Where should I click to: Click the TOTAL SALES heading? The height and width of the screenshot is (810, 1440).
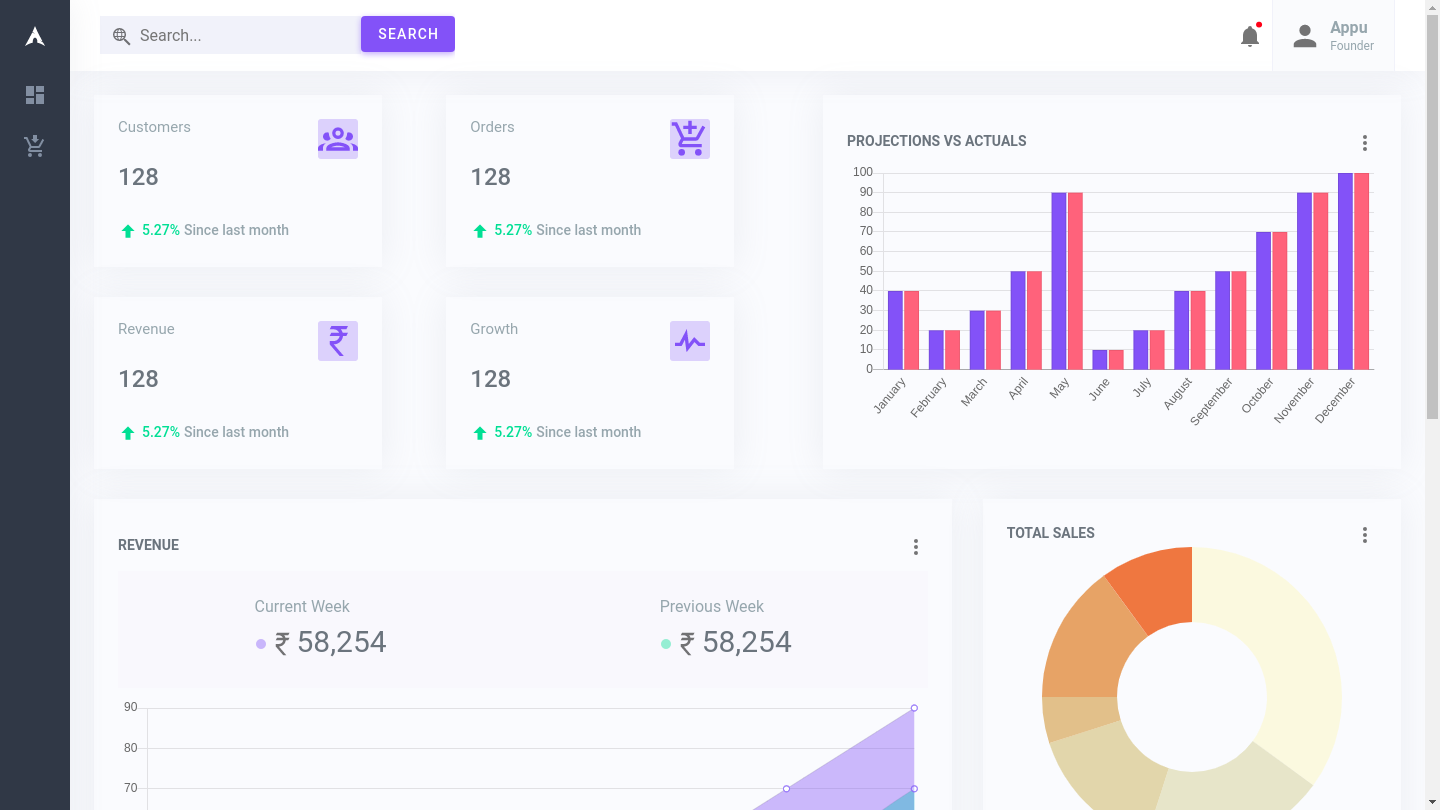pyautogui.click(x=1051, y=533)
